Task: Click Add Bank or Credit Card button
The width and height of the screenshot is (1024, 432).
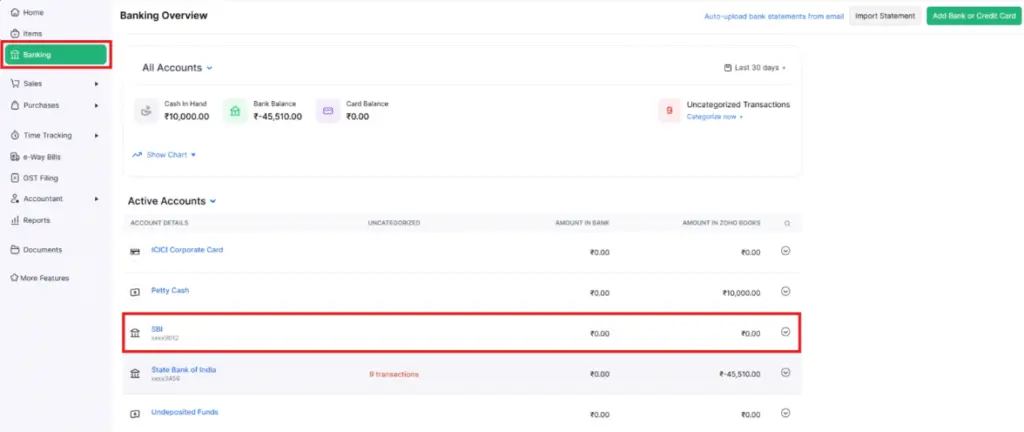Action: tap(974, 16)
